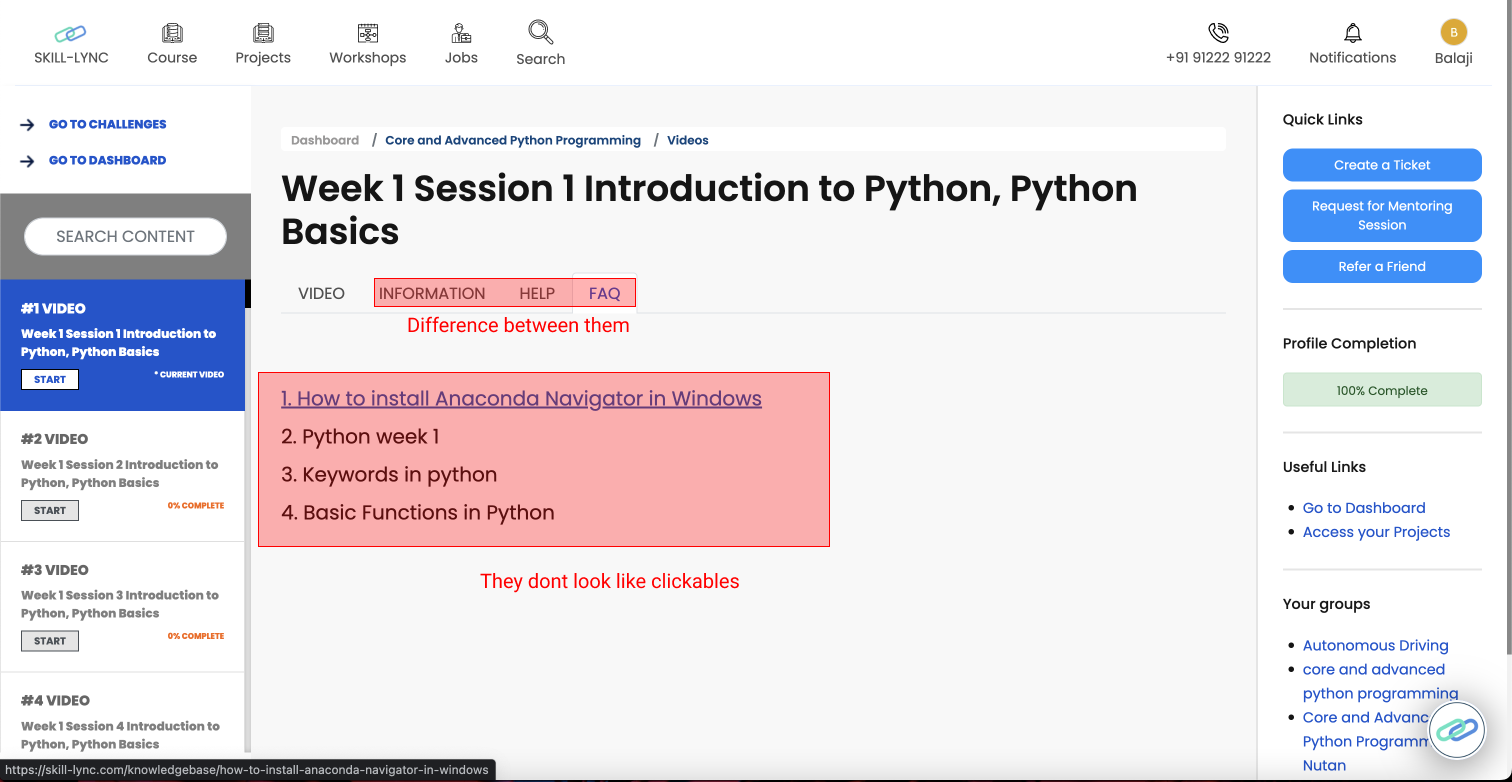Viewport: 1512px width, 782px height.
Task: Open the Python week 1 FAQ item
Action: (360, 437)
